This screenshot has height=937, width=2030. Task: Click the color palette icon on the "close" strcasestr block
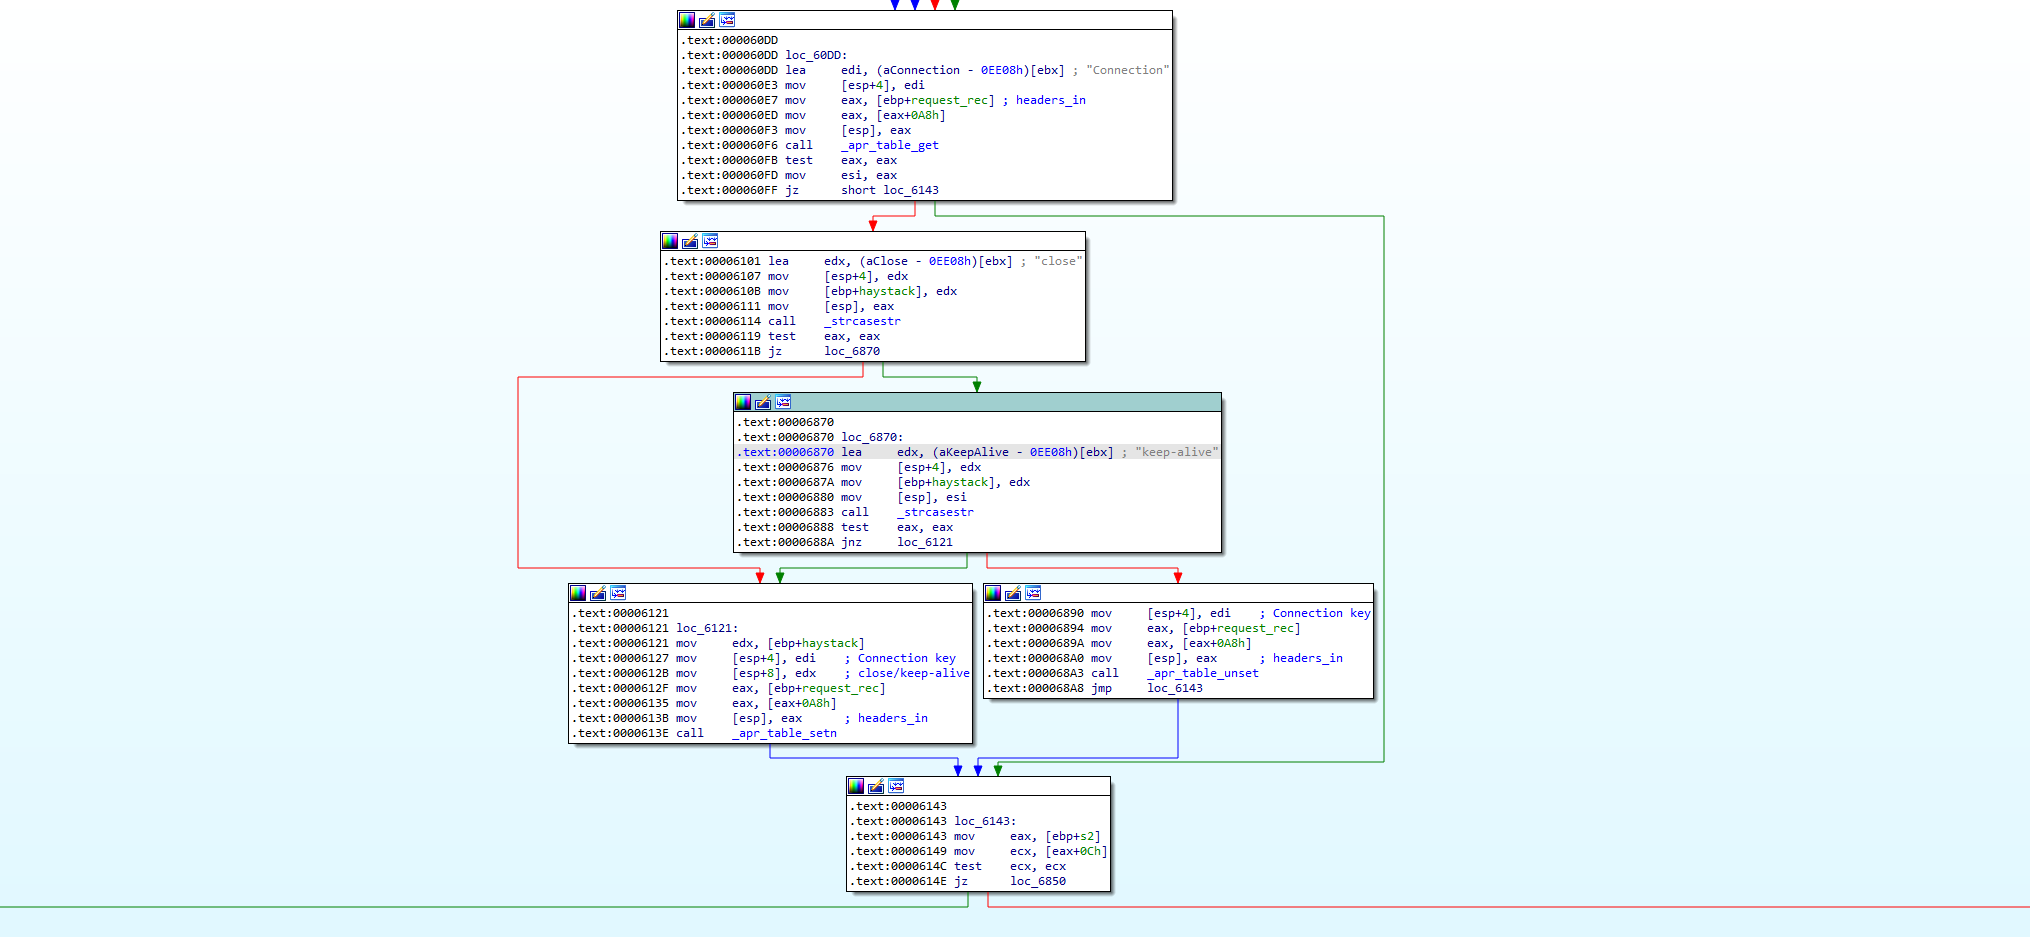pyautogui.click(x=669, y=241)
